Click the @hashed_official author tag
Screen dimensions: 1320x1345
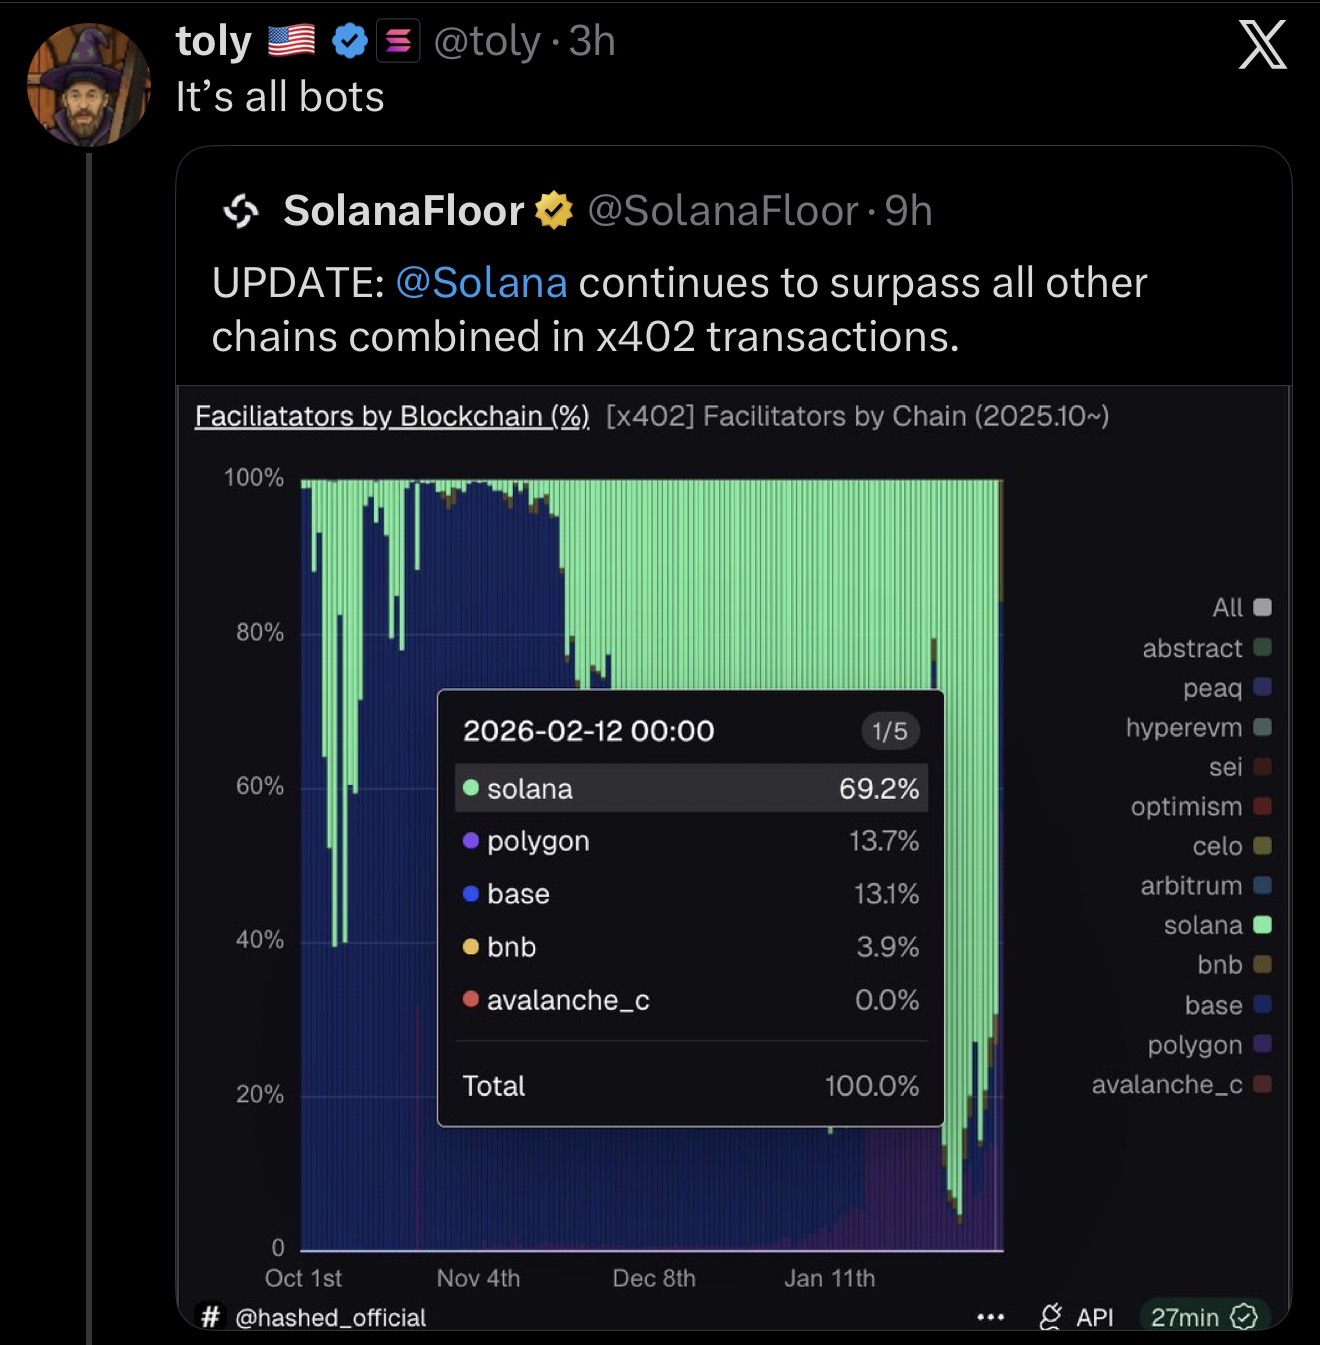(329, 1318)
